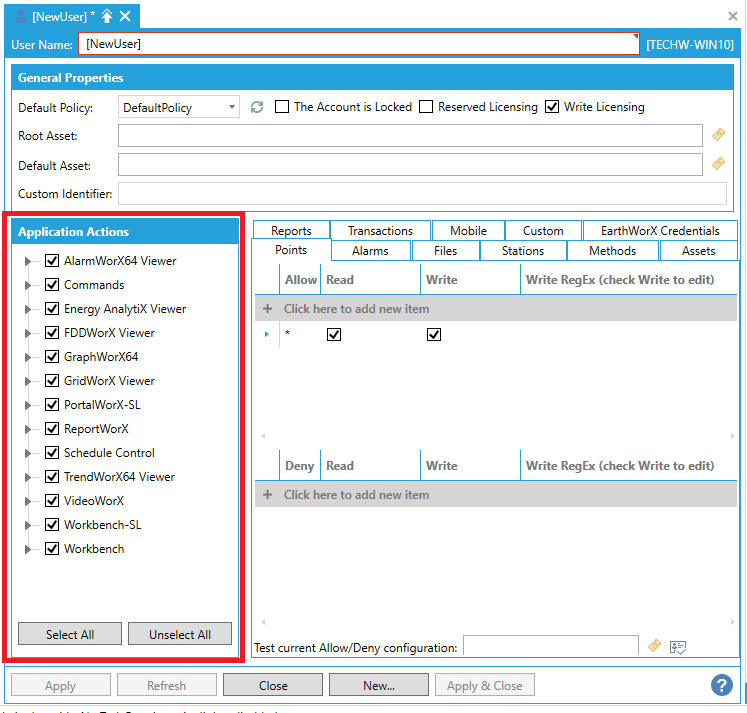Expand the PortalWorX-SL tree node
The width and height of the screenshot is (747, 713).
point(28,405)
